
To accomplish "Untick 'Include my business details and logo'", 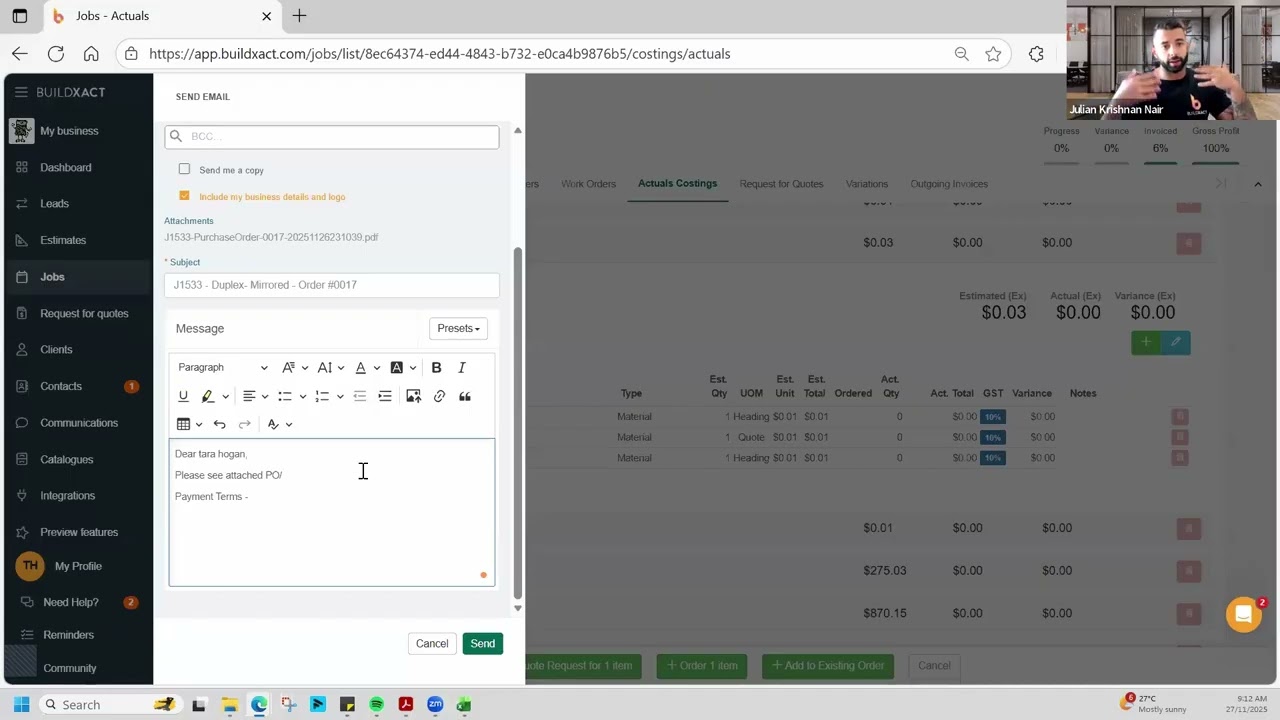I will point(184,196).
